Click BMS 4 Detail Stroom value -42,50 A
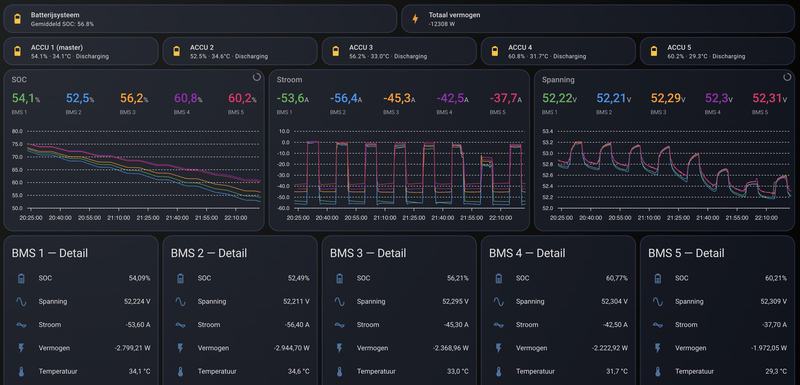The image size is (800, 385). tap(614, 325)
